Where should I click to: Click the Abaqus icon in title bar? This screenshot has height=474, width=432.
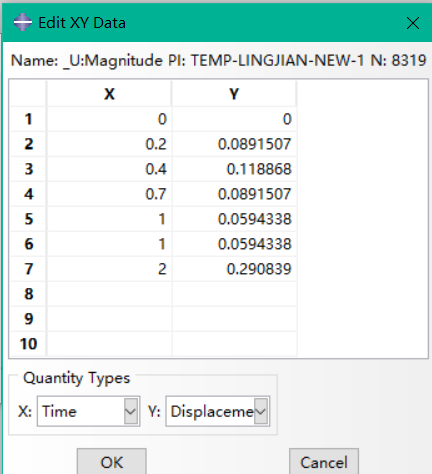coord(23,22)
